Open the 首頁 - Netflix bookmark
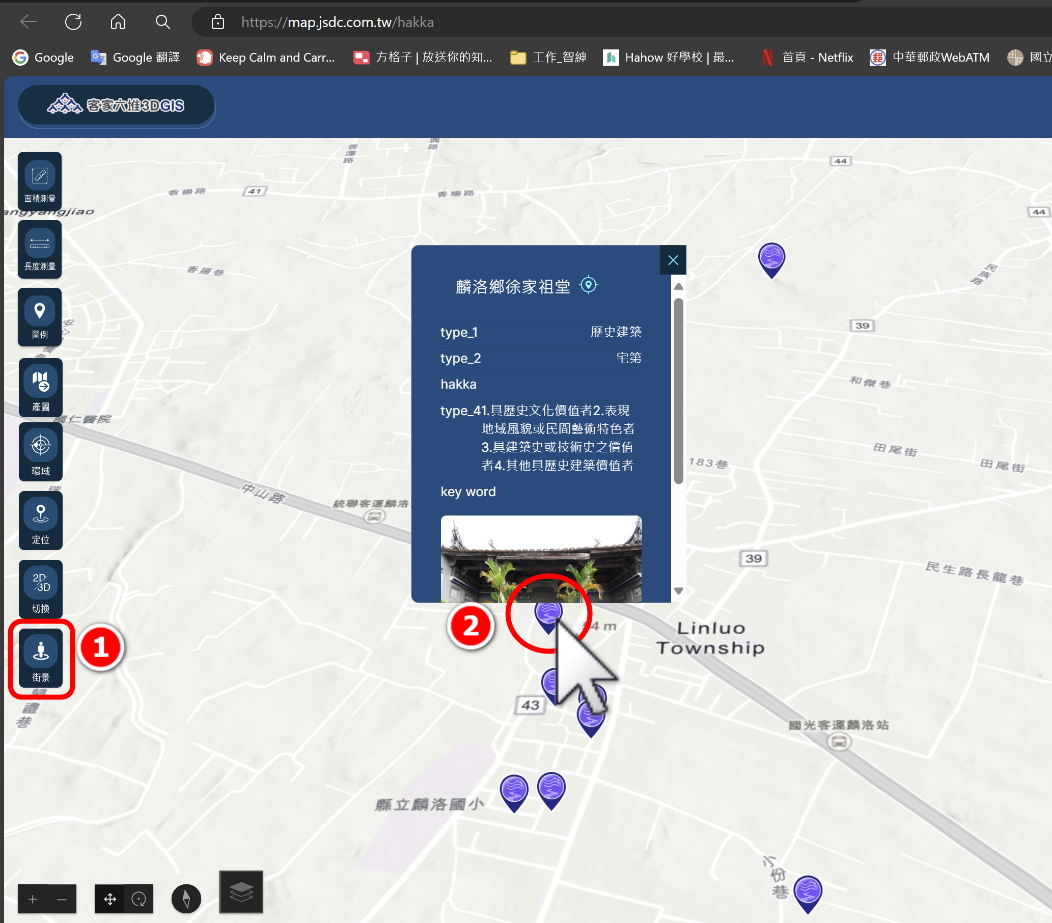1052x923 pixels. pos(808,58)
